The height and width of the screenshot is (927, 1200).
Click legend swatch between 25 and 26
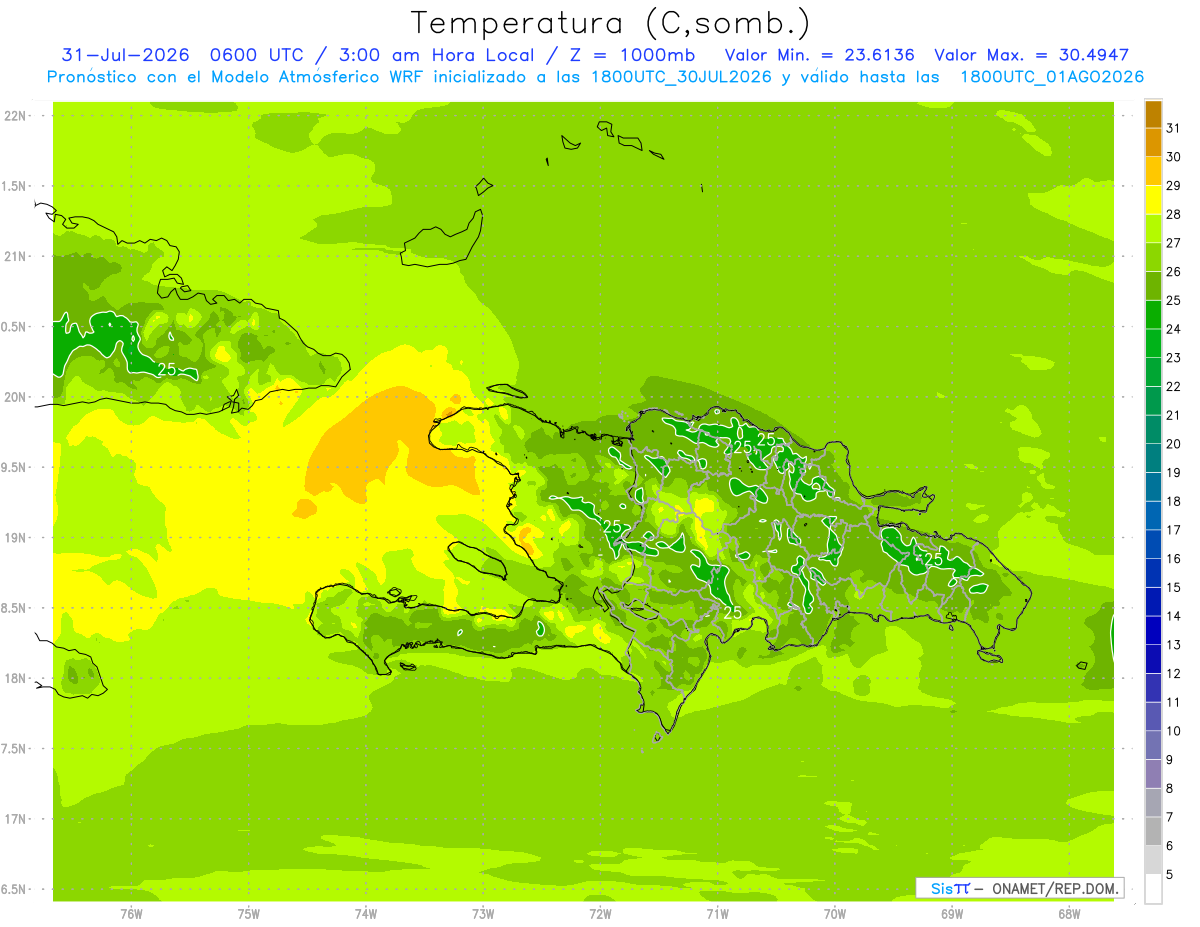1153,286
